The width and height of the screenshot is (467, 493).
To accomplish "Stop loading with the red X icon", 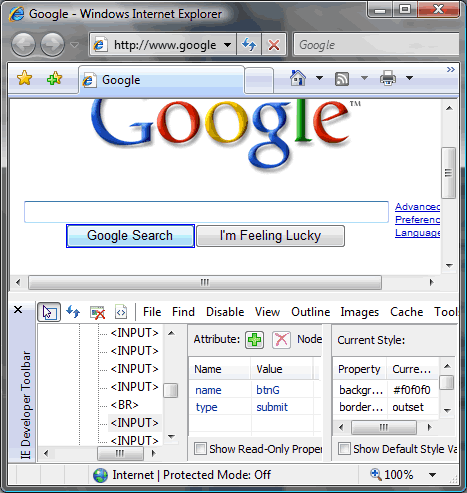I will (274, 44).
